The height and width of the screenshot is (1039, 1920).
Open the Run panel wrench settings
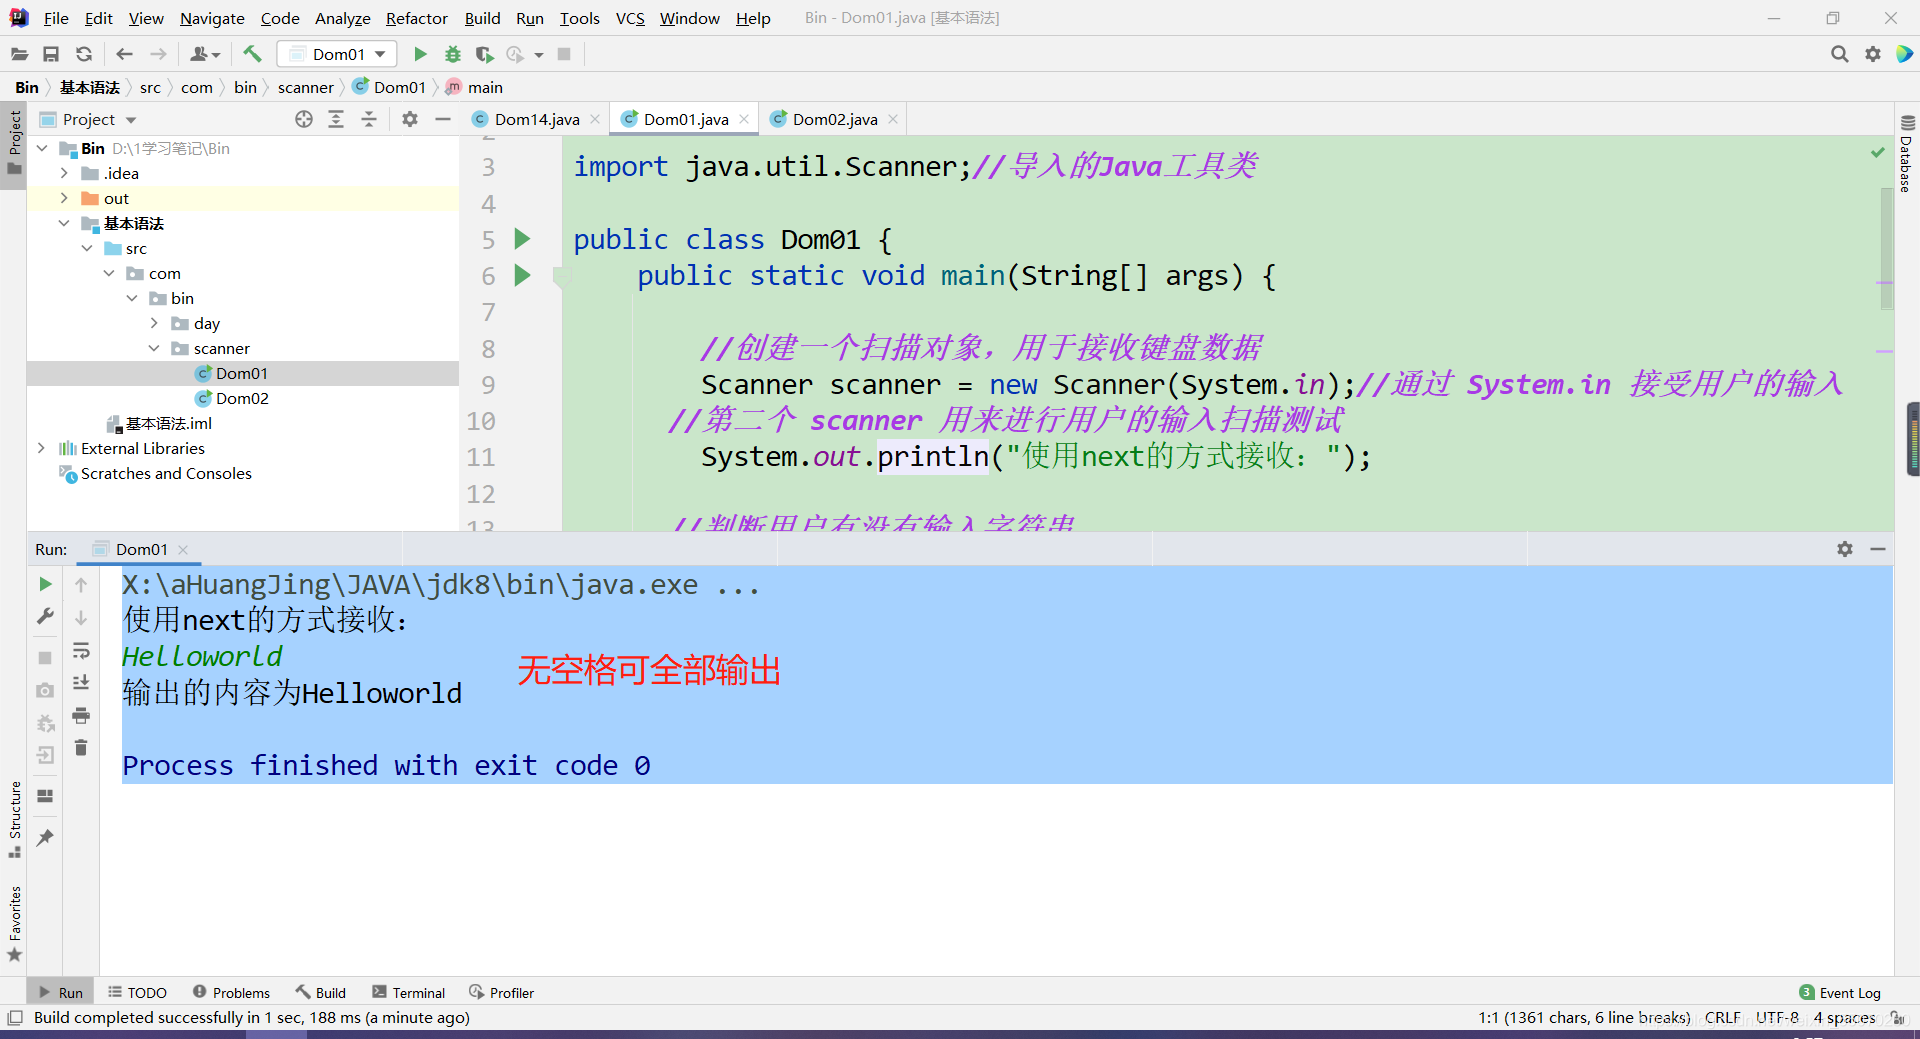coord(45,617)
